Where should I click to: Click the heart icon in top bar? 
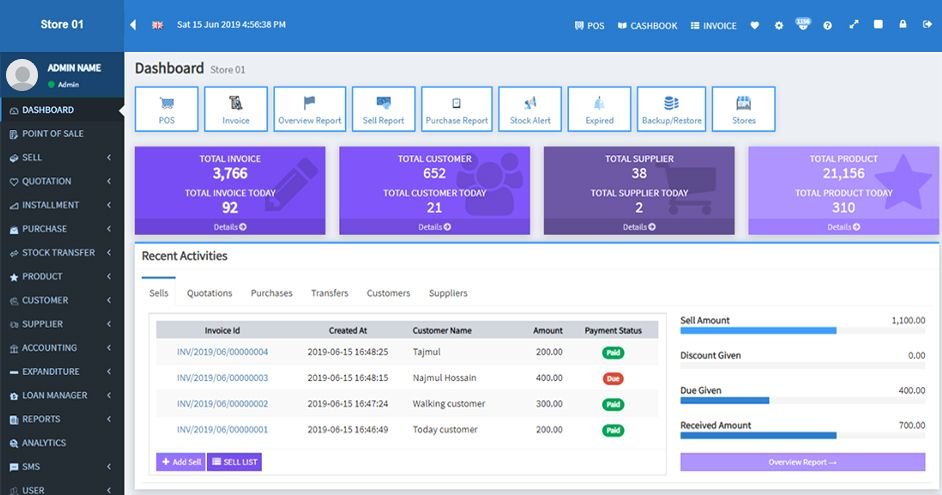pos(755,25)
